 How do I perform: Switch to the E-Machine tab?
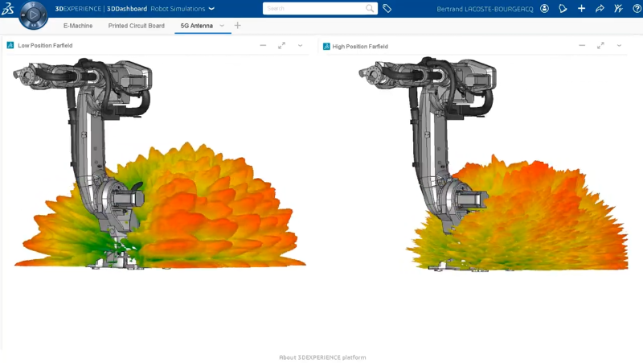(x=78, y=25)
